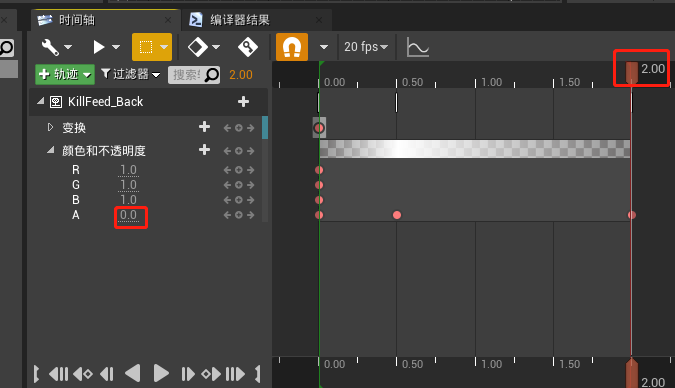675x388 pixels.
Task: Click the B channel value 1.0
Action: (128, 200)
